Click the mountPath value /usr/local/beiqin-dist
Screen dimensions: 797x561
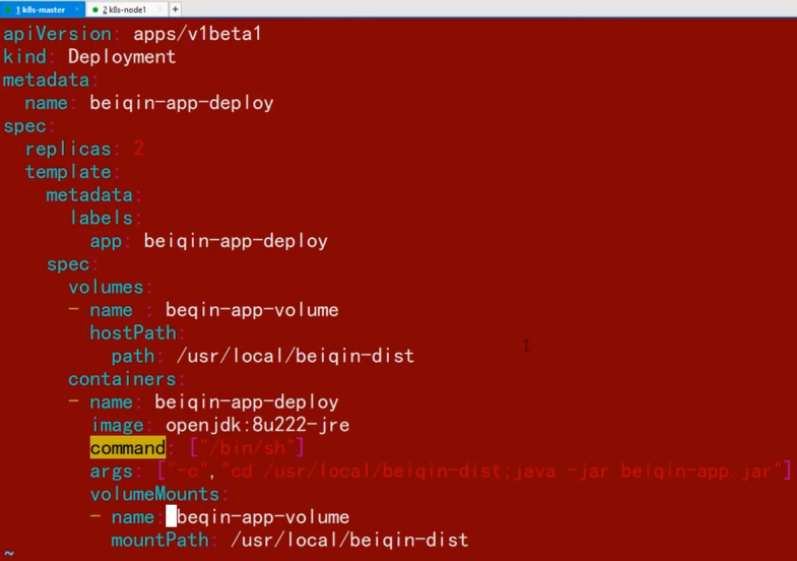tap(349, 540)
